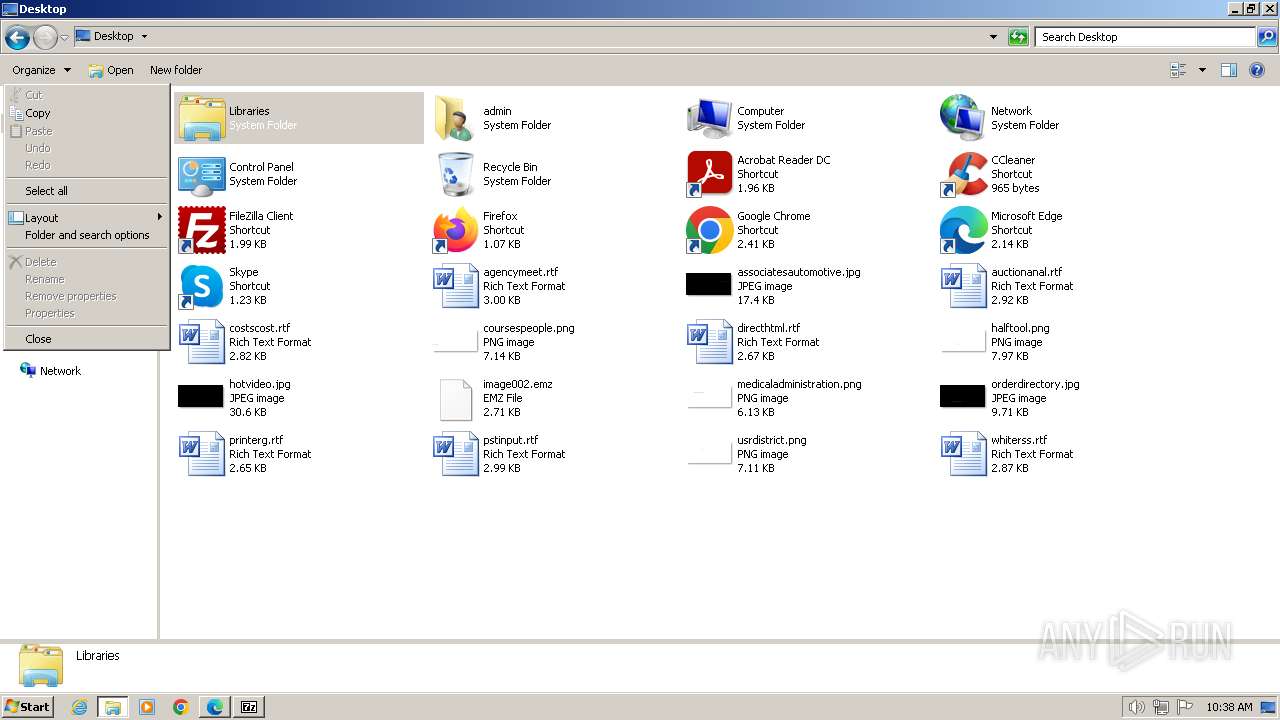Click the taskbar clock showing 10:38 AM
This screenshot has height=720, width=1280.
[x=1229, y=707]
